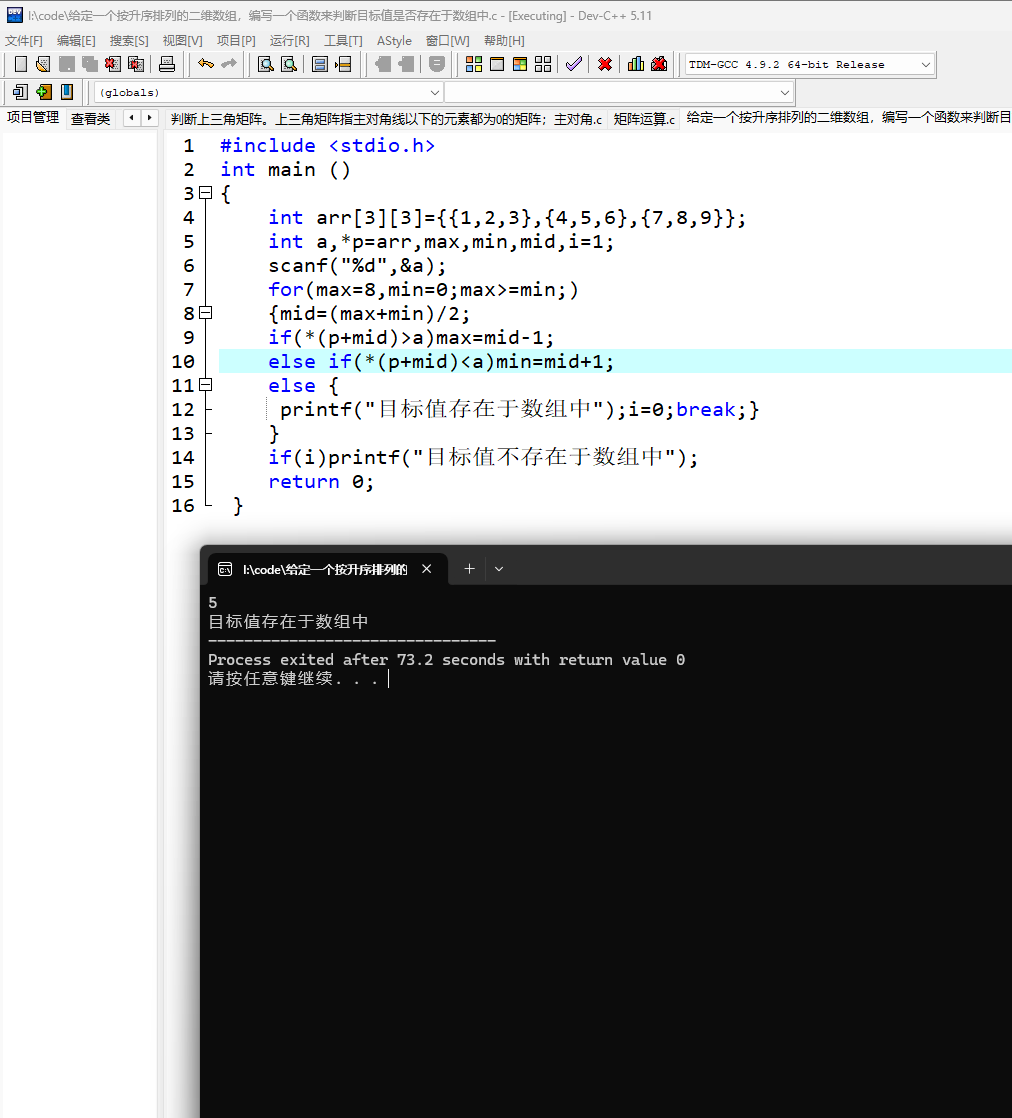Image resolution: width=1012 pixels, height=1118 pixels.
Task: Switch to the 项目管理 panel tab
Action: [33, 118]
